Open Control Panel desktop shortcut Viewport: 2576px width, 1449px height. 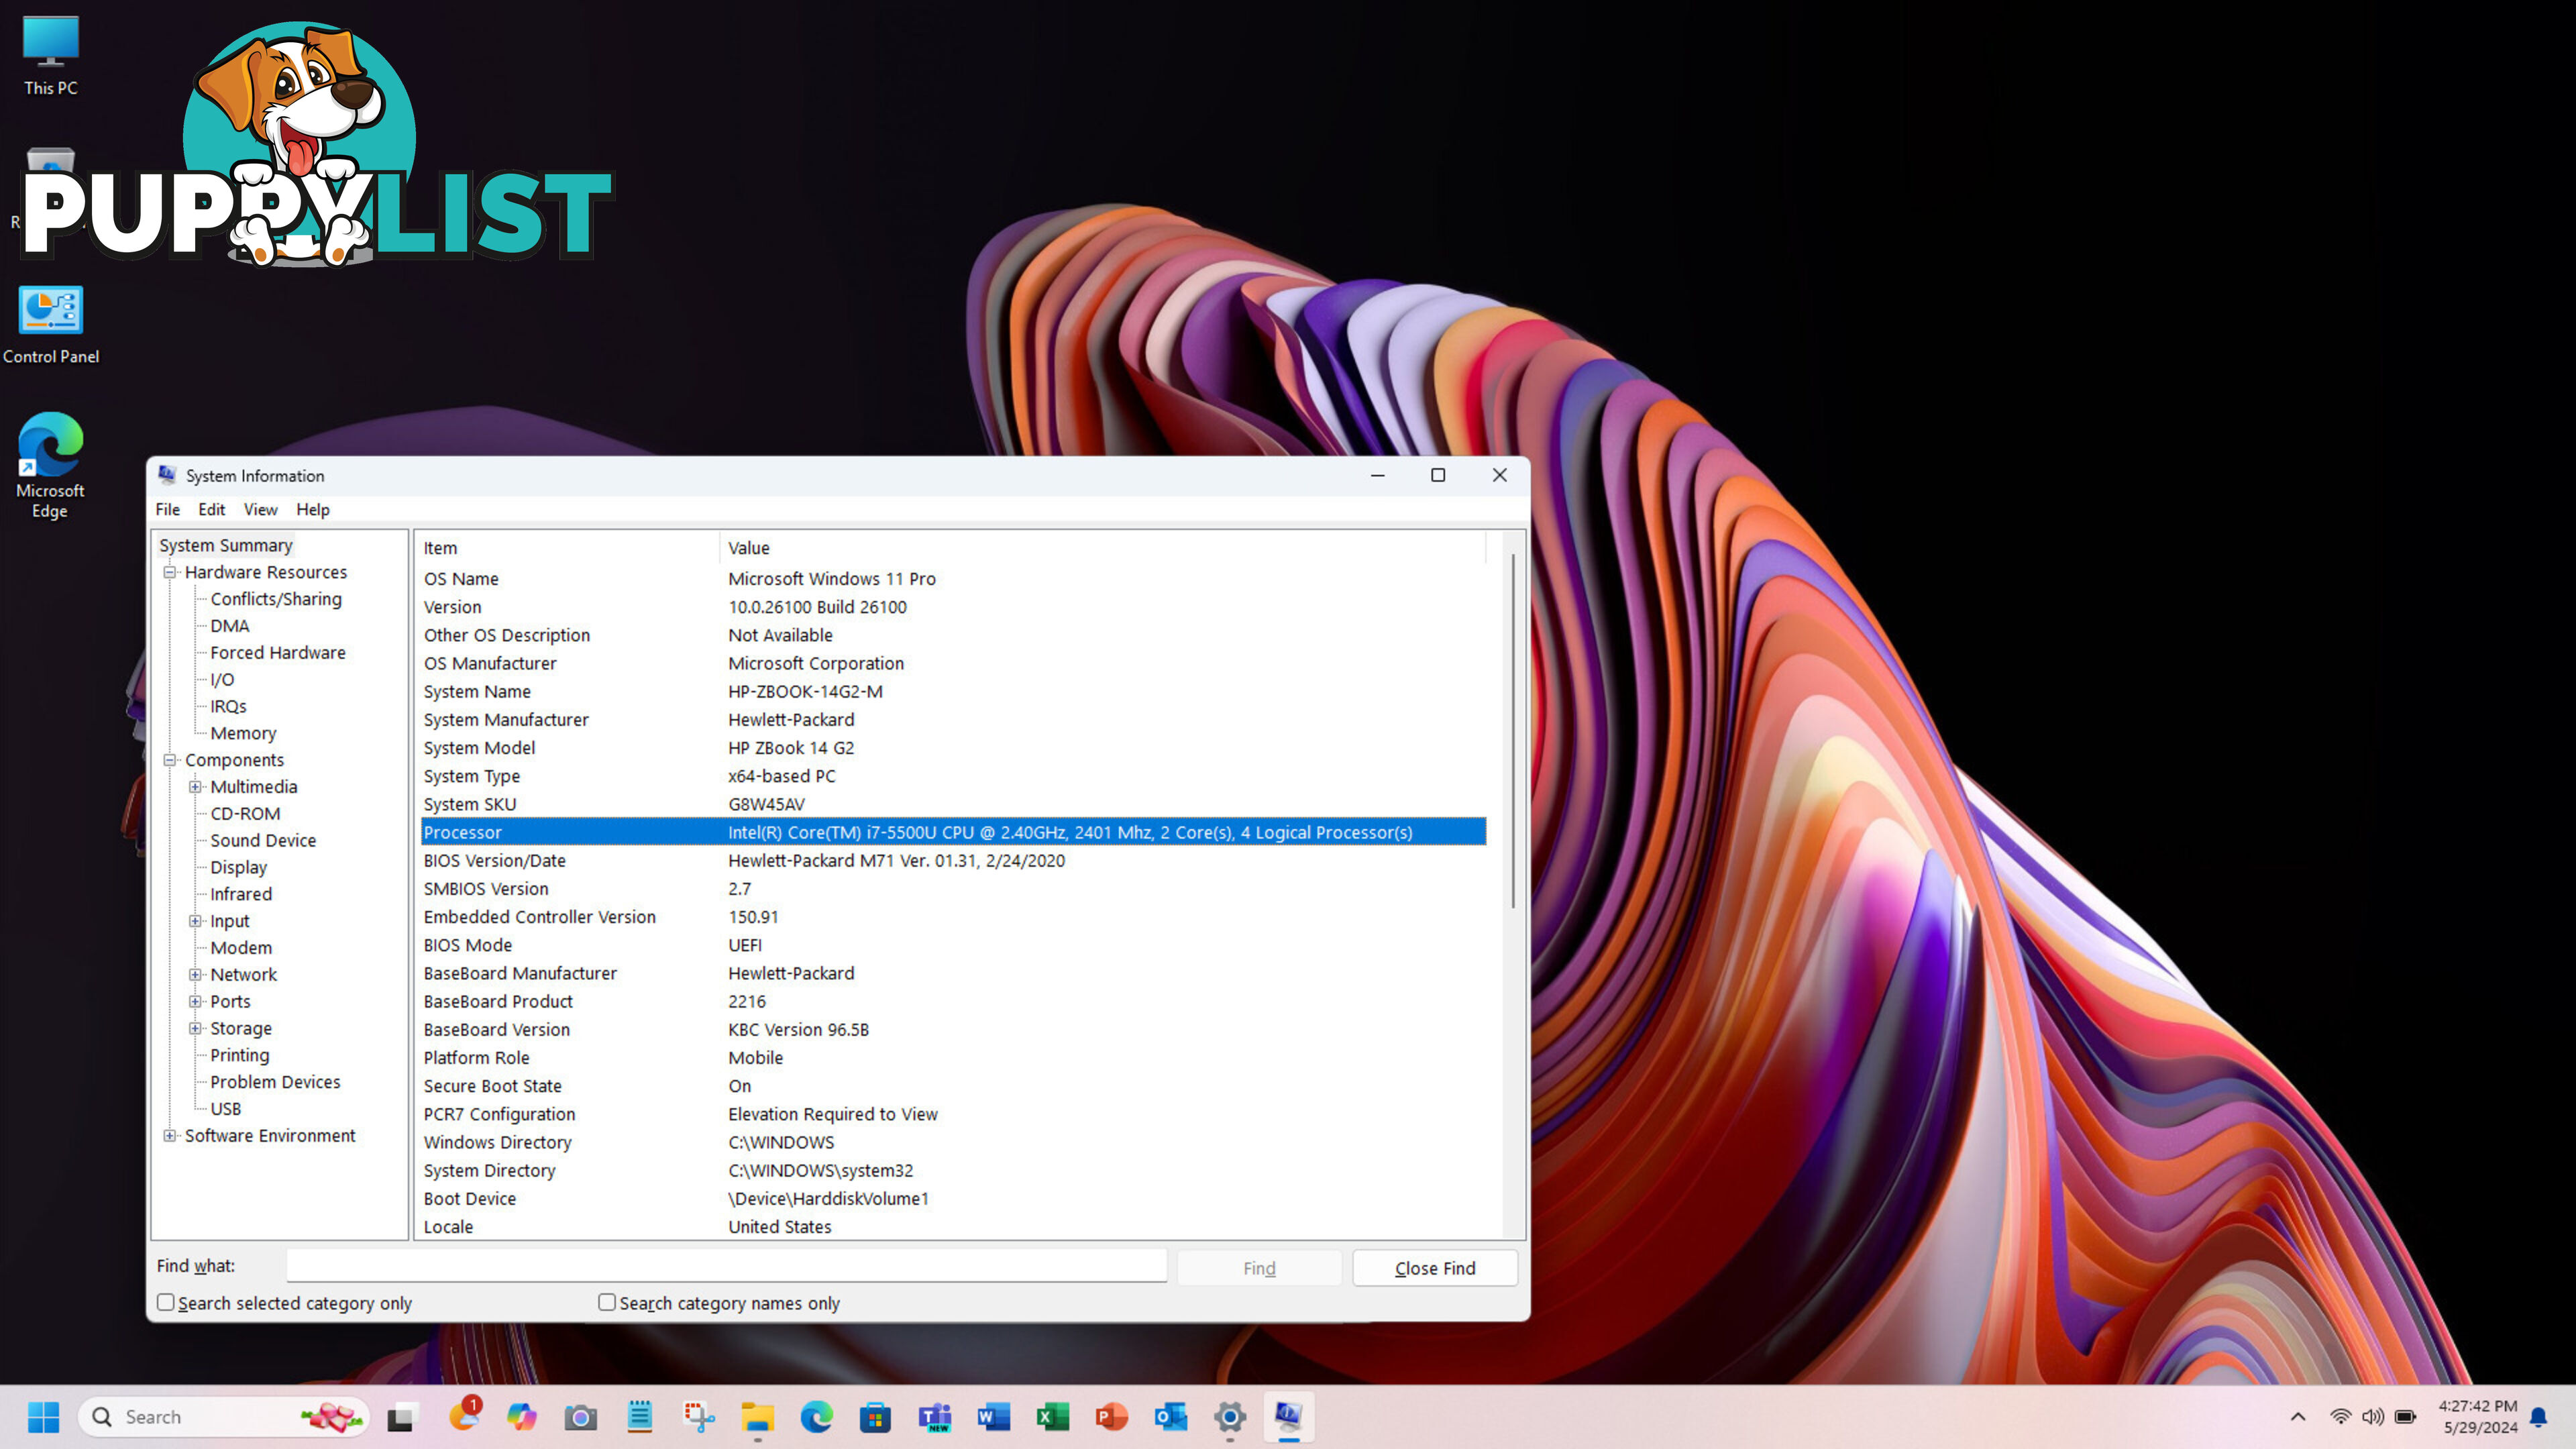click(x=50, y=326)
